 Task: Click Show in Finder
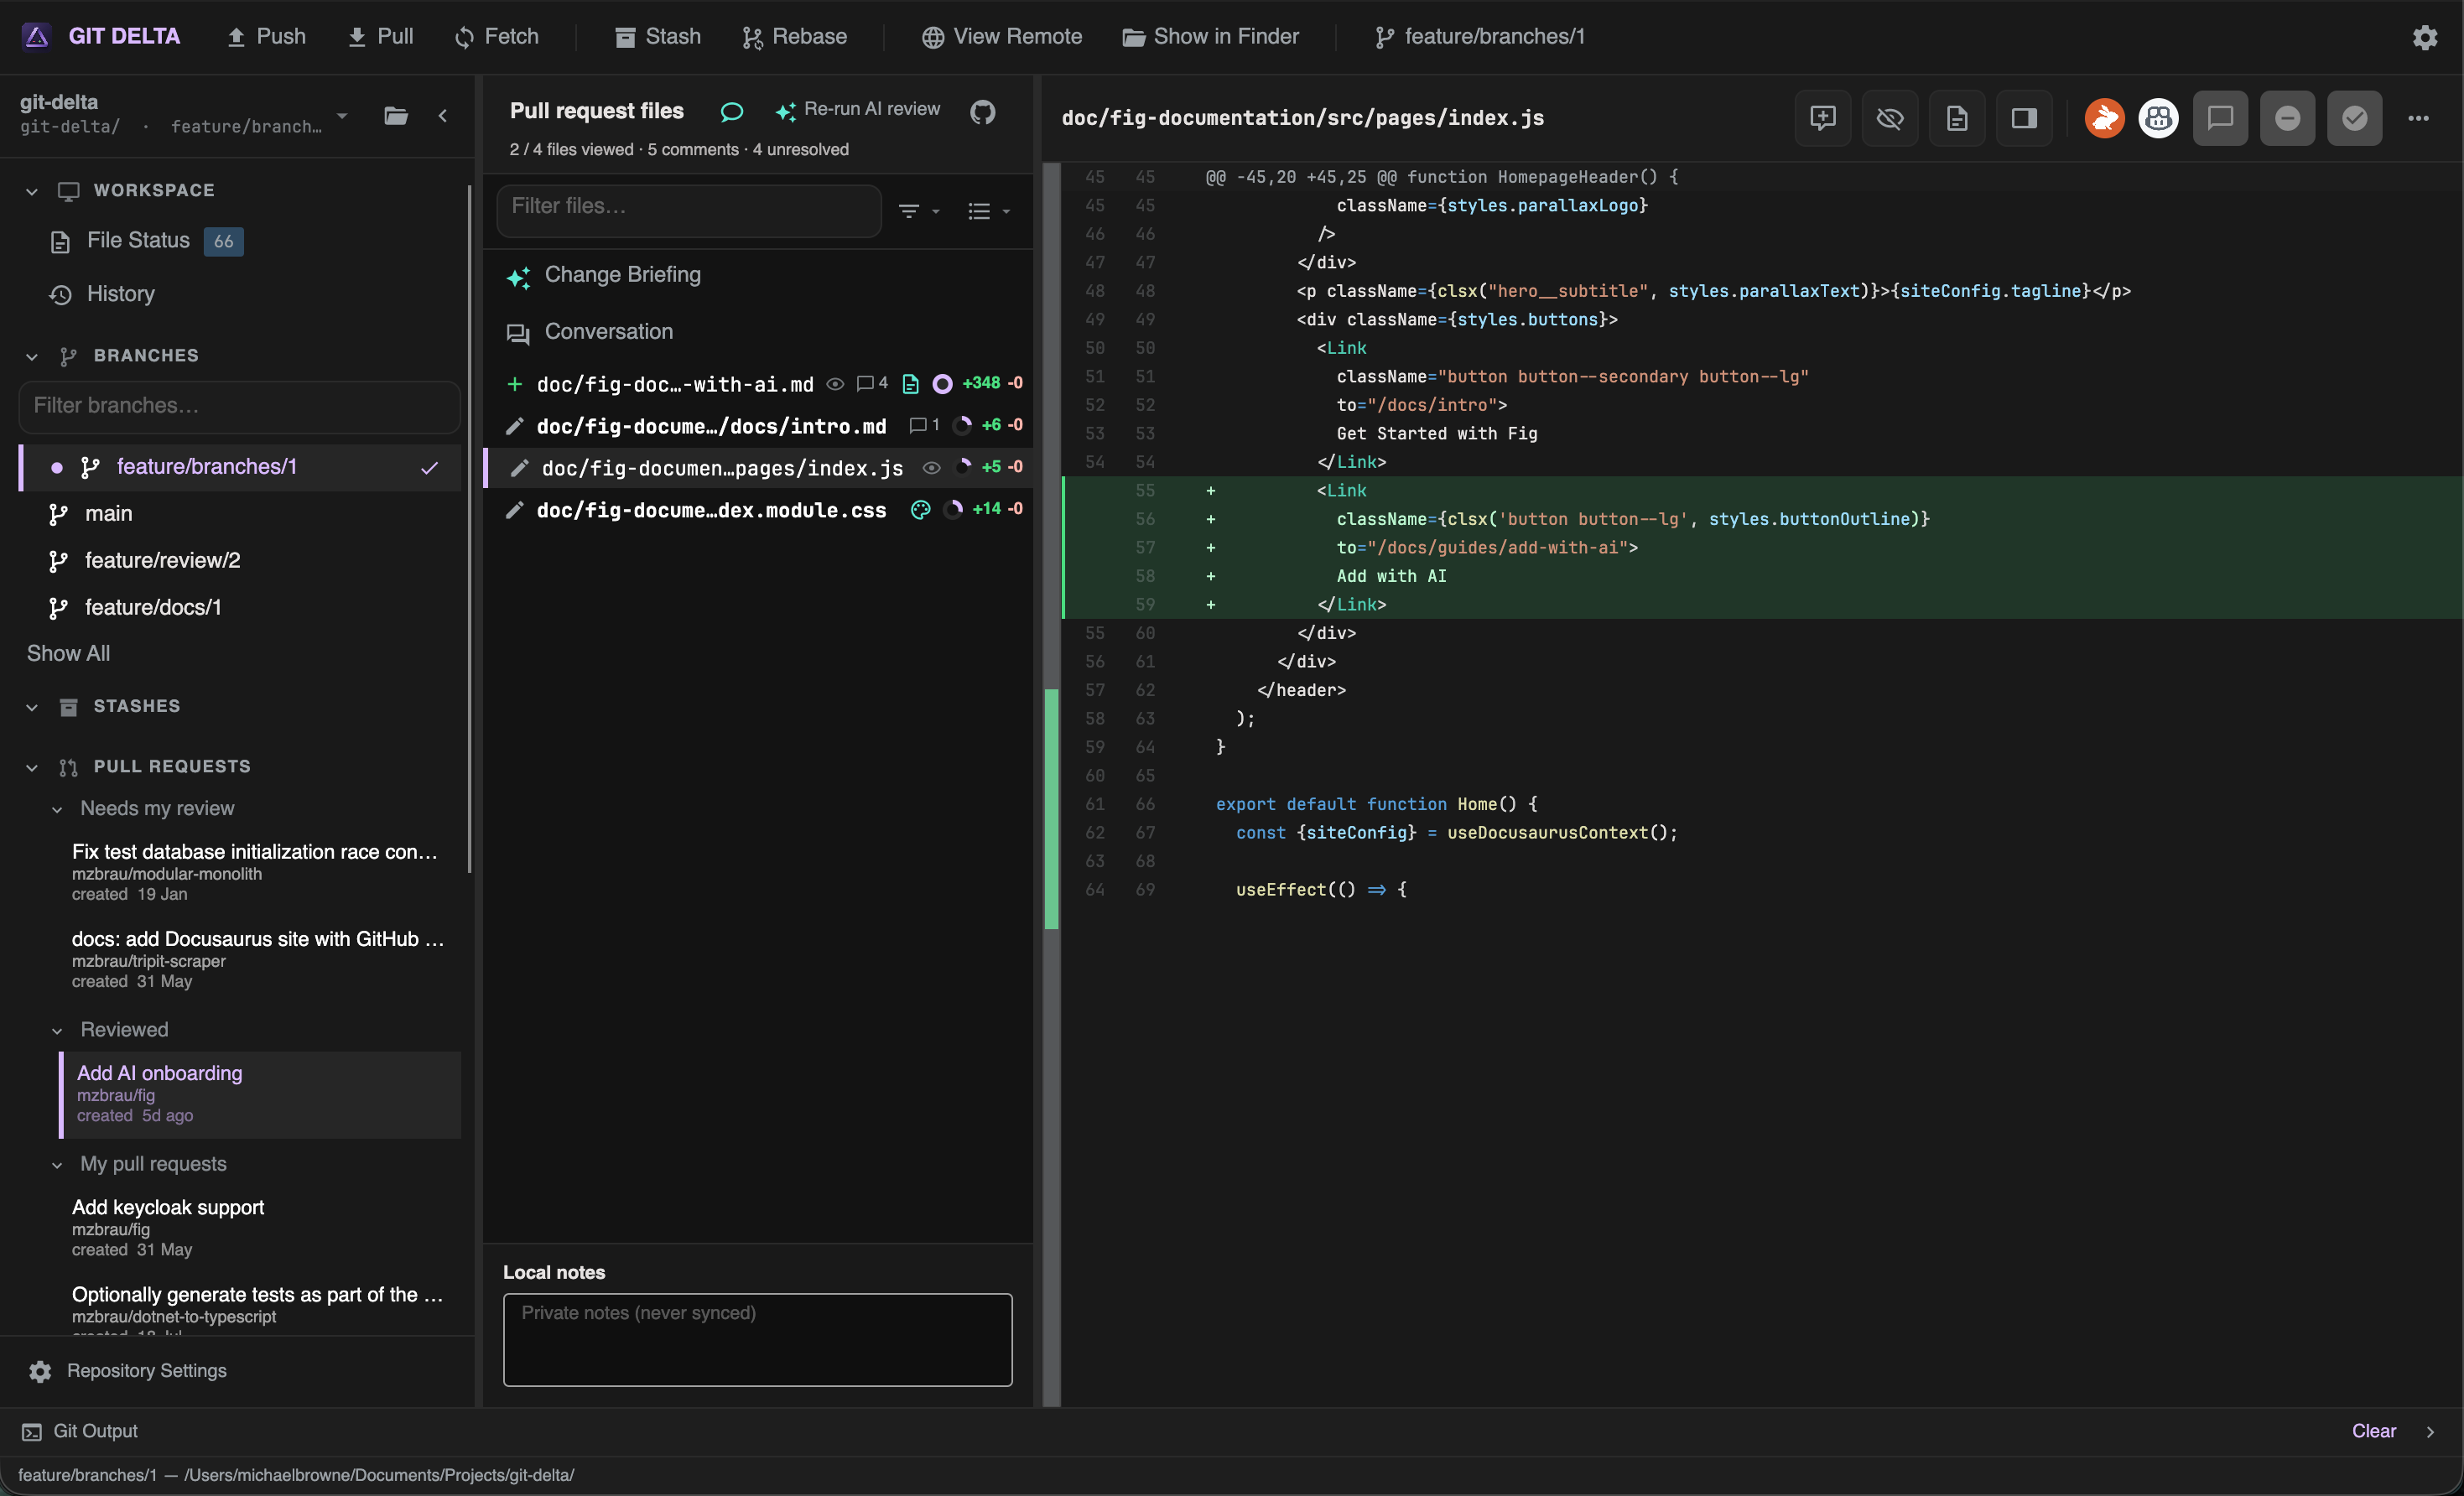1210,36
